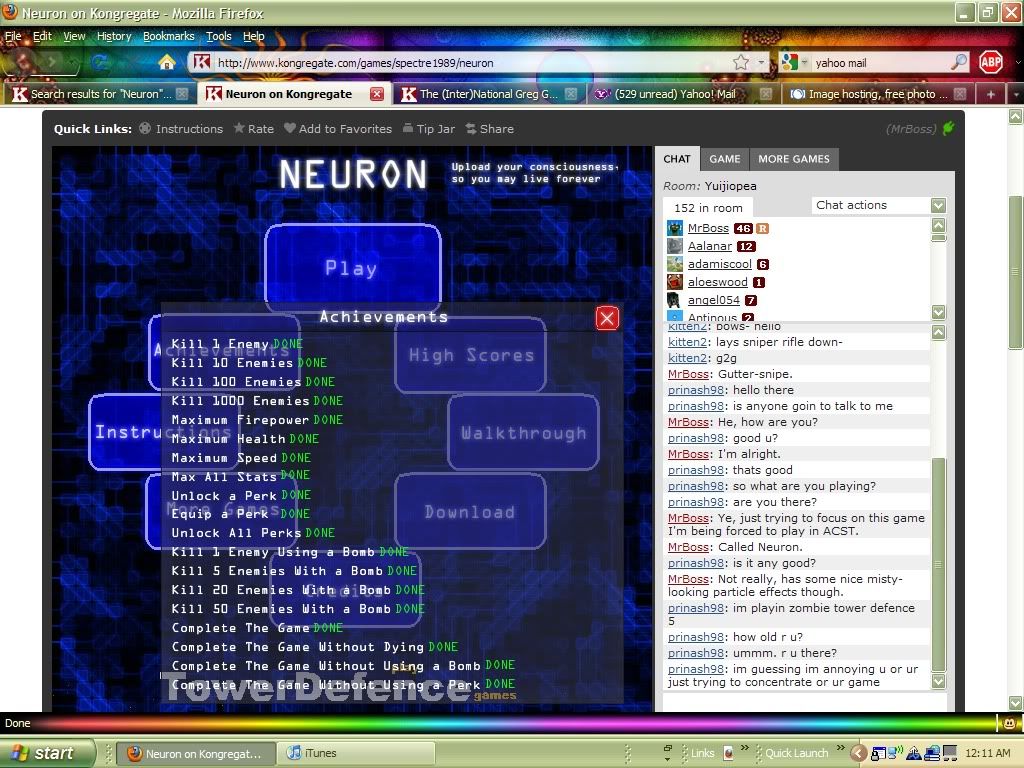Click chat messages scroll down arrow
Image resolution: width=1024 pixels, height=768 pixels.
pyautogui.click(x=938, y=682)
